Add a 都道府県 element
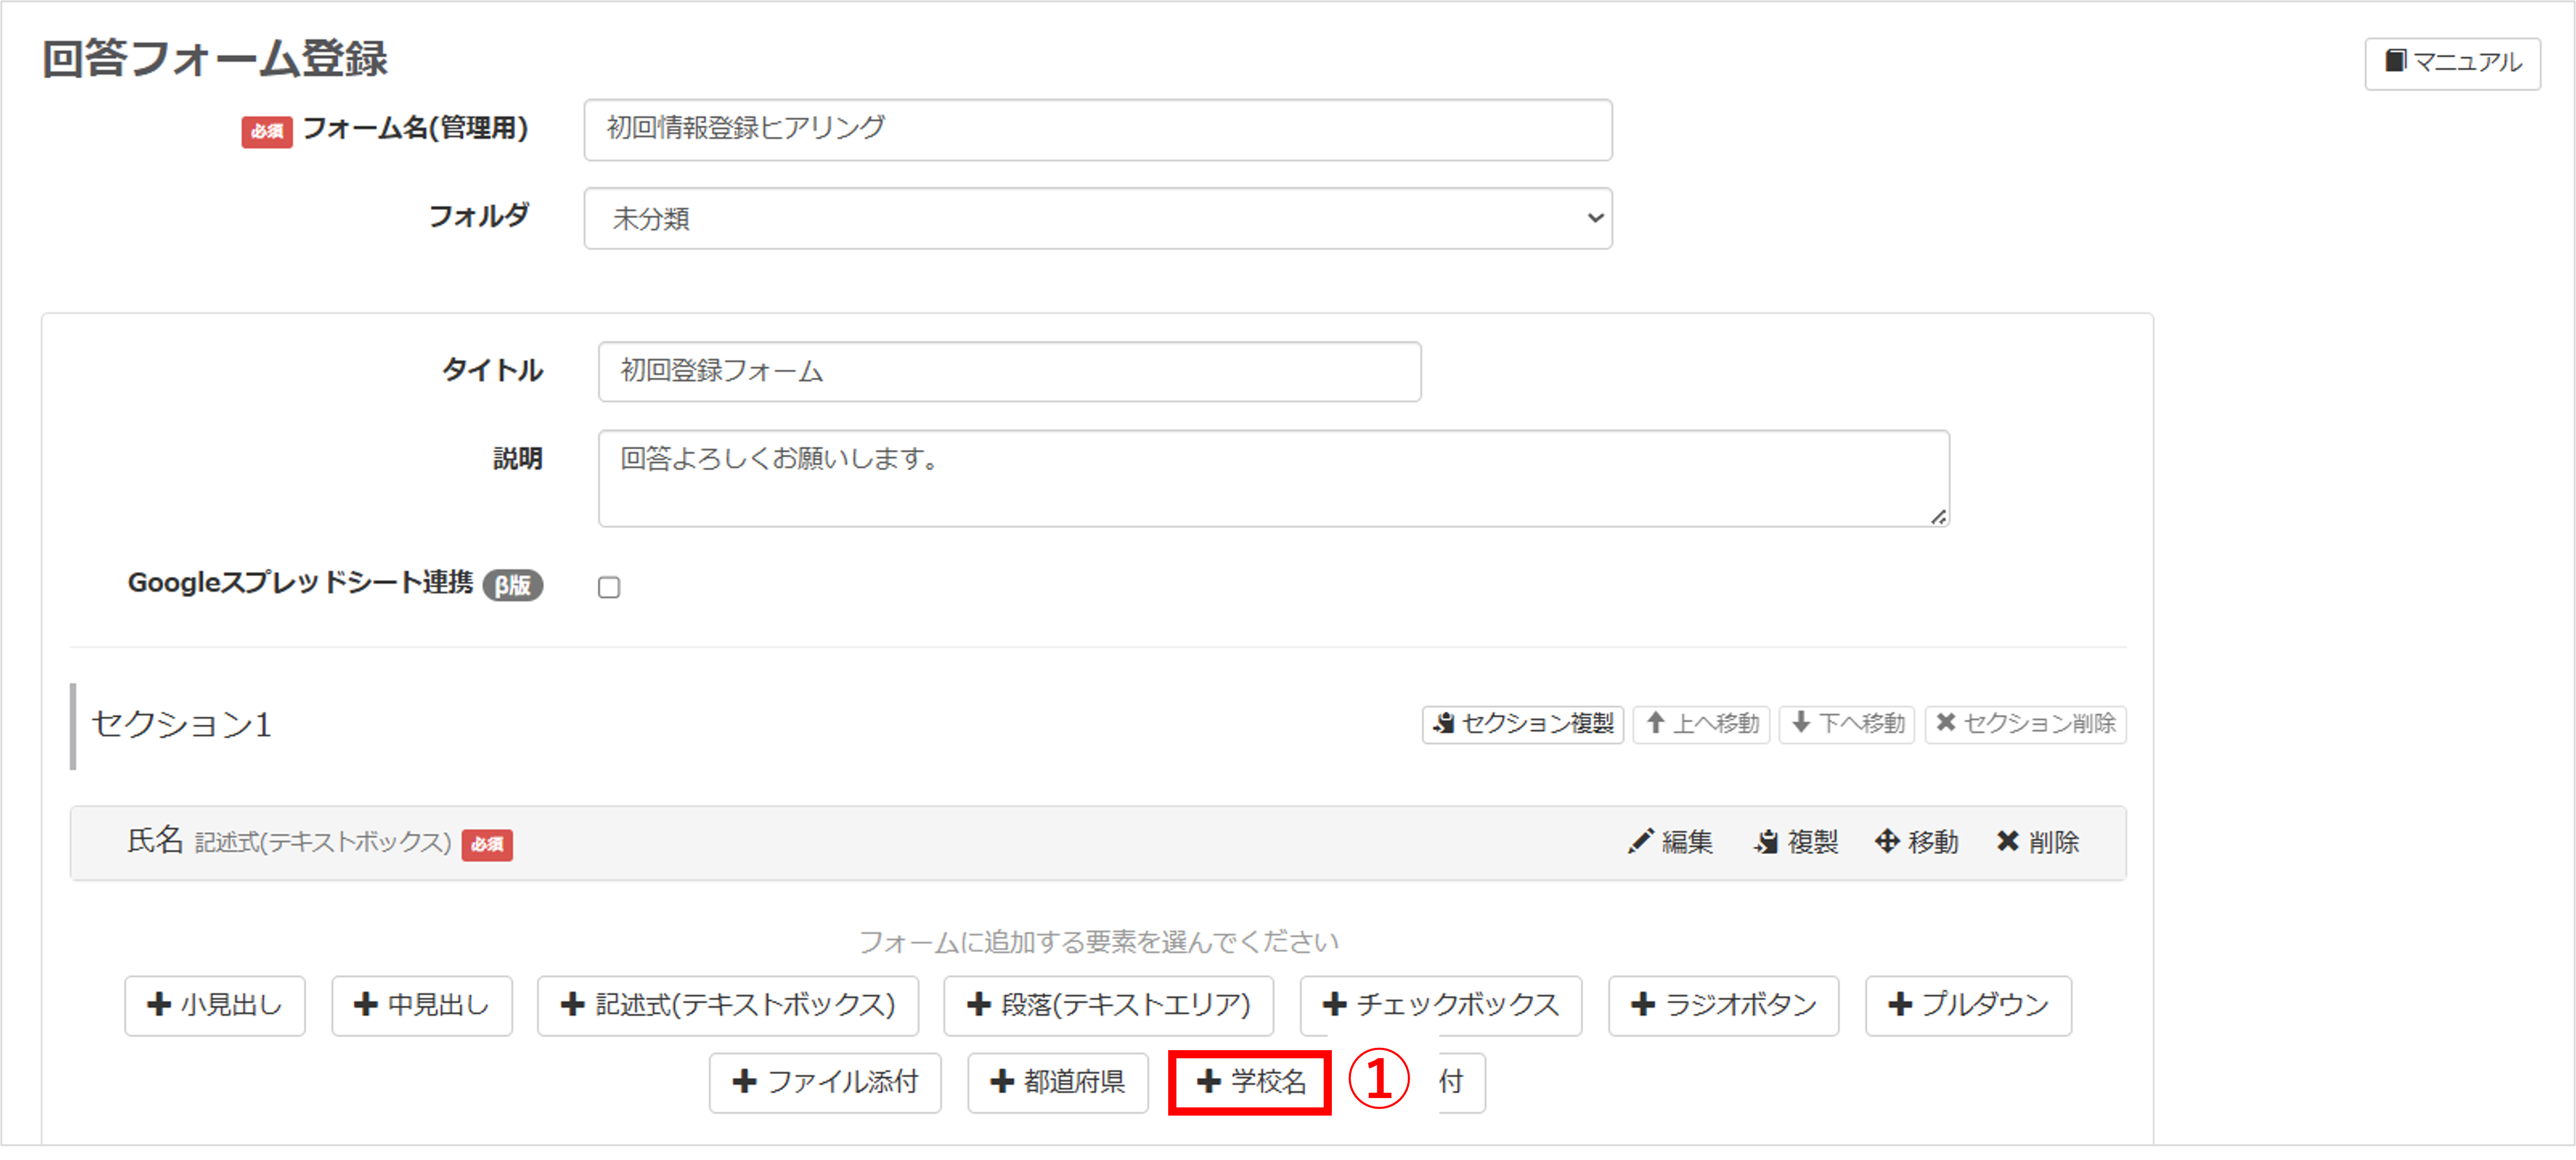2576x1160 pixels. coord(1058,1082)
